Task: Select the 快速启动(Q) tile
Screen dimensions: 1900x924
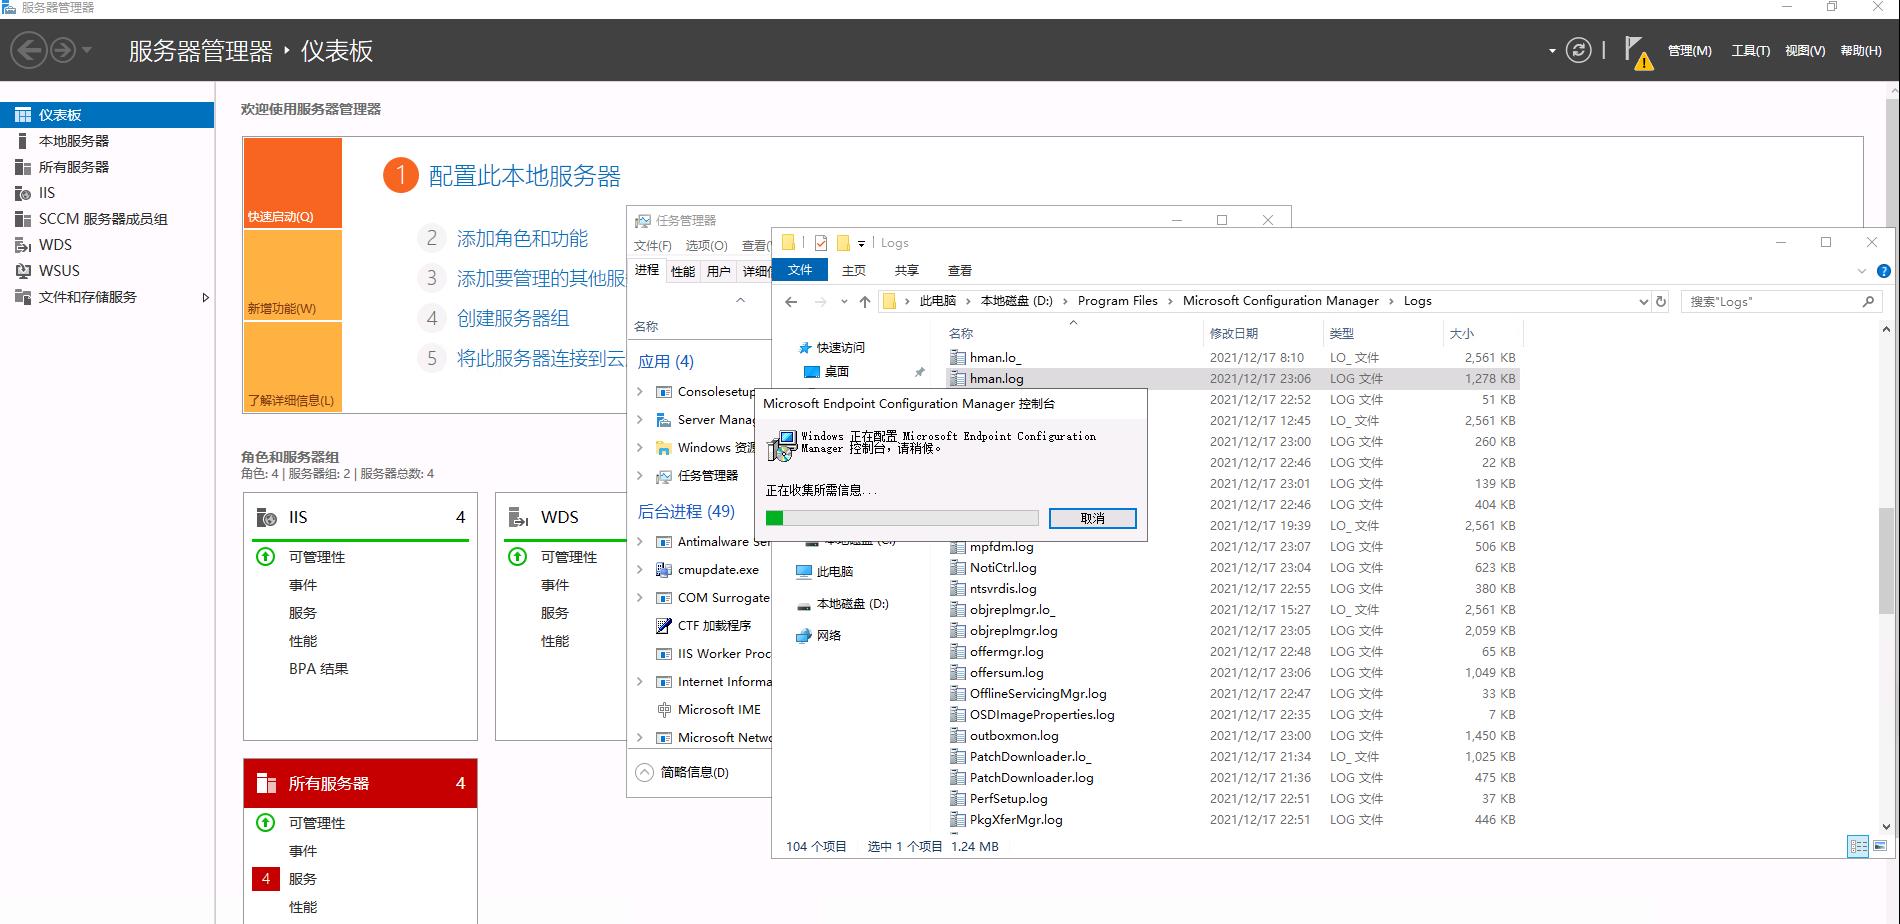Action: pyautogui.click(x=292, y=183)
